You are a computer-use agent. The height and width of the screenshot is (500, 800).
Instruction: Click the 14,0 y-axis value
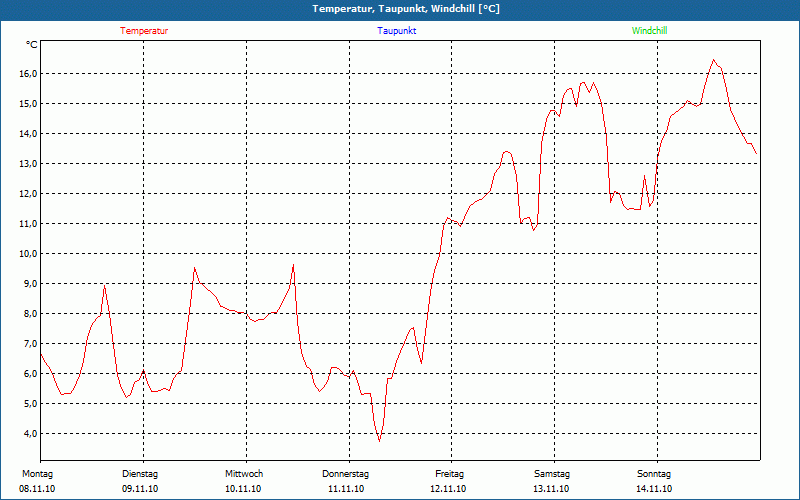click(x=28, y=134)
